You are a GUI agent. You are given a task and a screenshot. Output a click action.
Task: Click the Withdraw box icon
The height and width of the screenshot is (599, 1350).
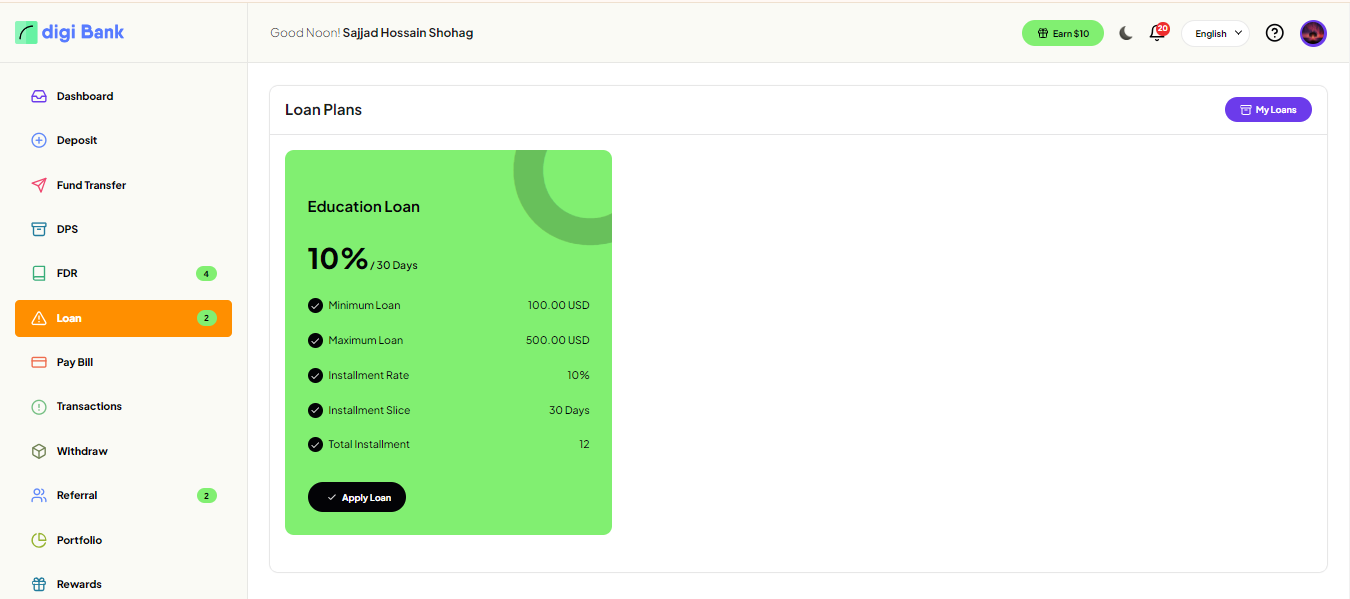pos(39,451)
